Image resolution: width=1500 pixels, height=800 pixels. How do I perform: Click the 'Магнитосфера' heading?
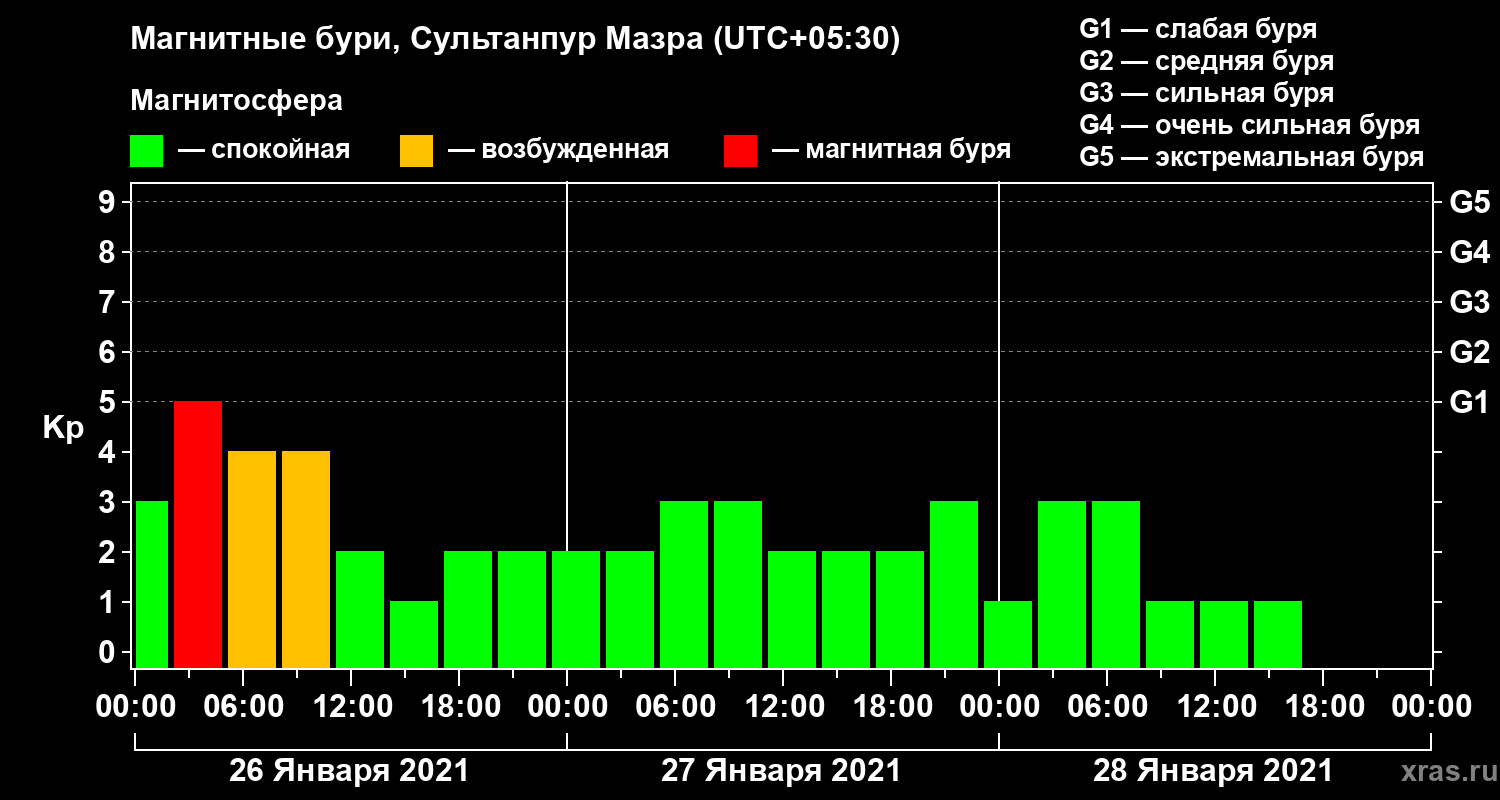pos(236,101)
